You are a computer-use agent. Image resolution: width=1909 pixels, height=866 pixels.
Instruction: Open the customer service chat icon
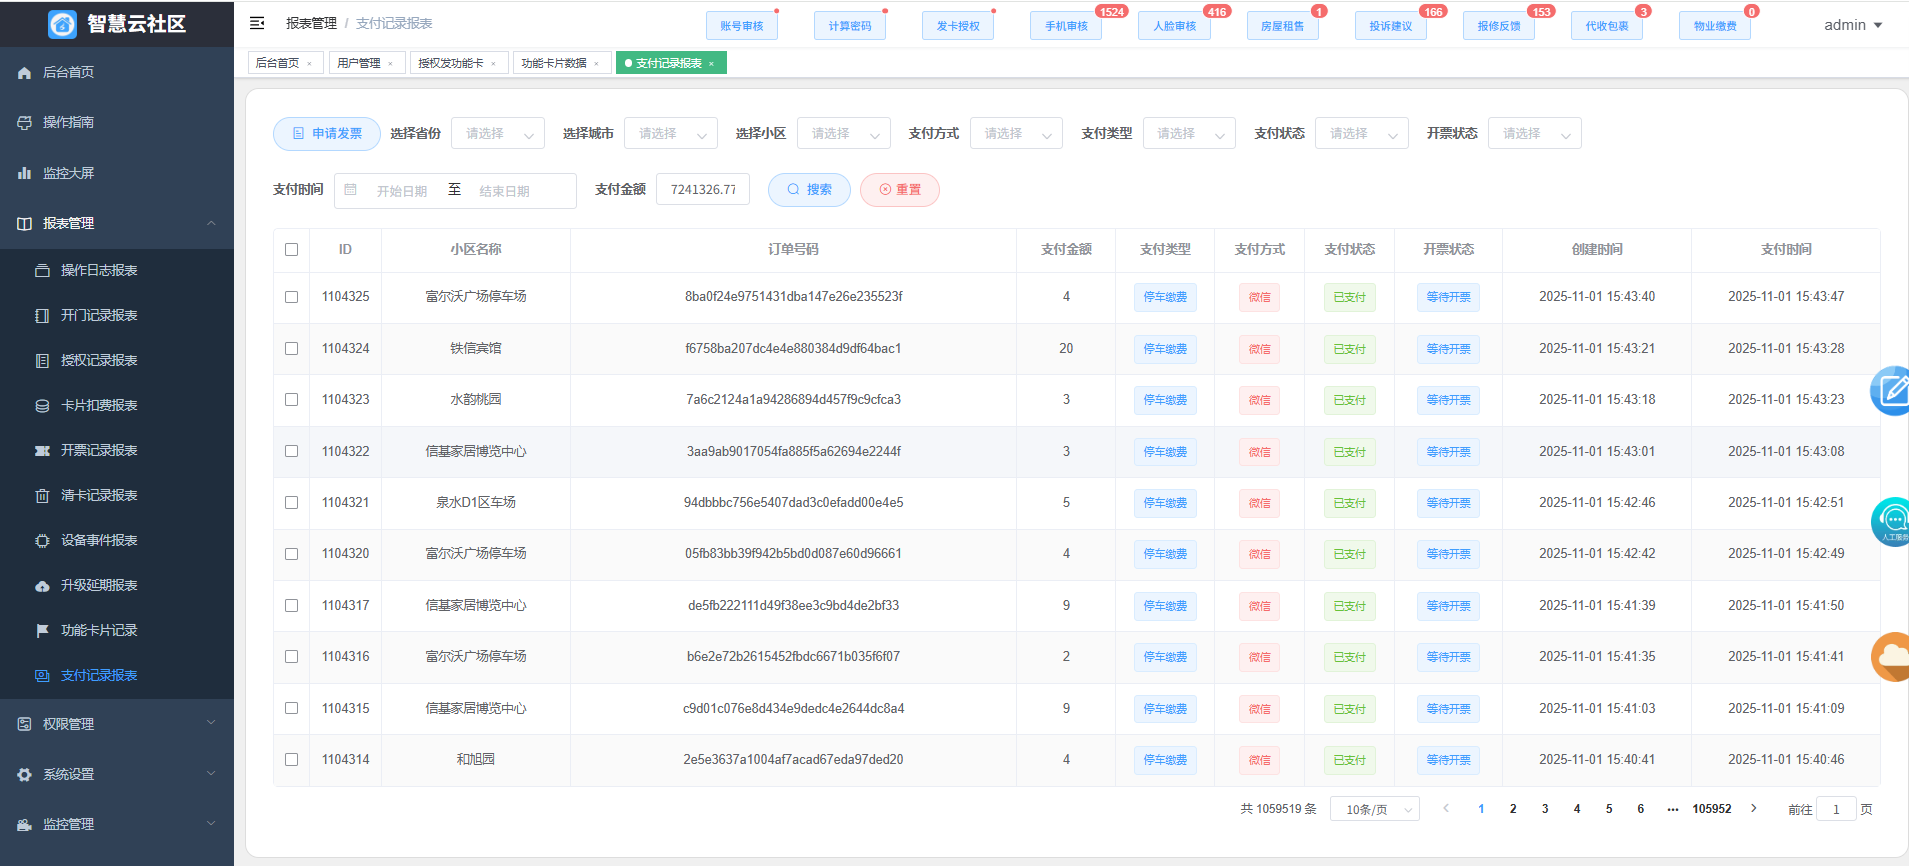pos(1892,521)
